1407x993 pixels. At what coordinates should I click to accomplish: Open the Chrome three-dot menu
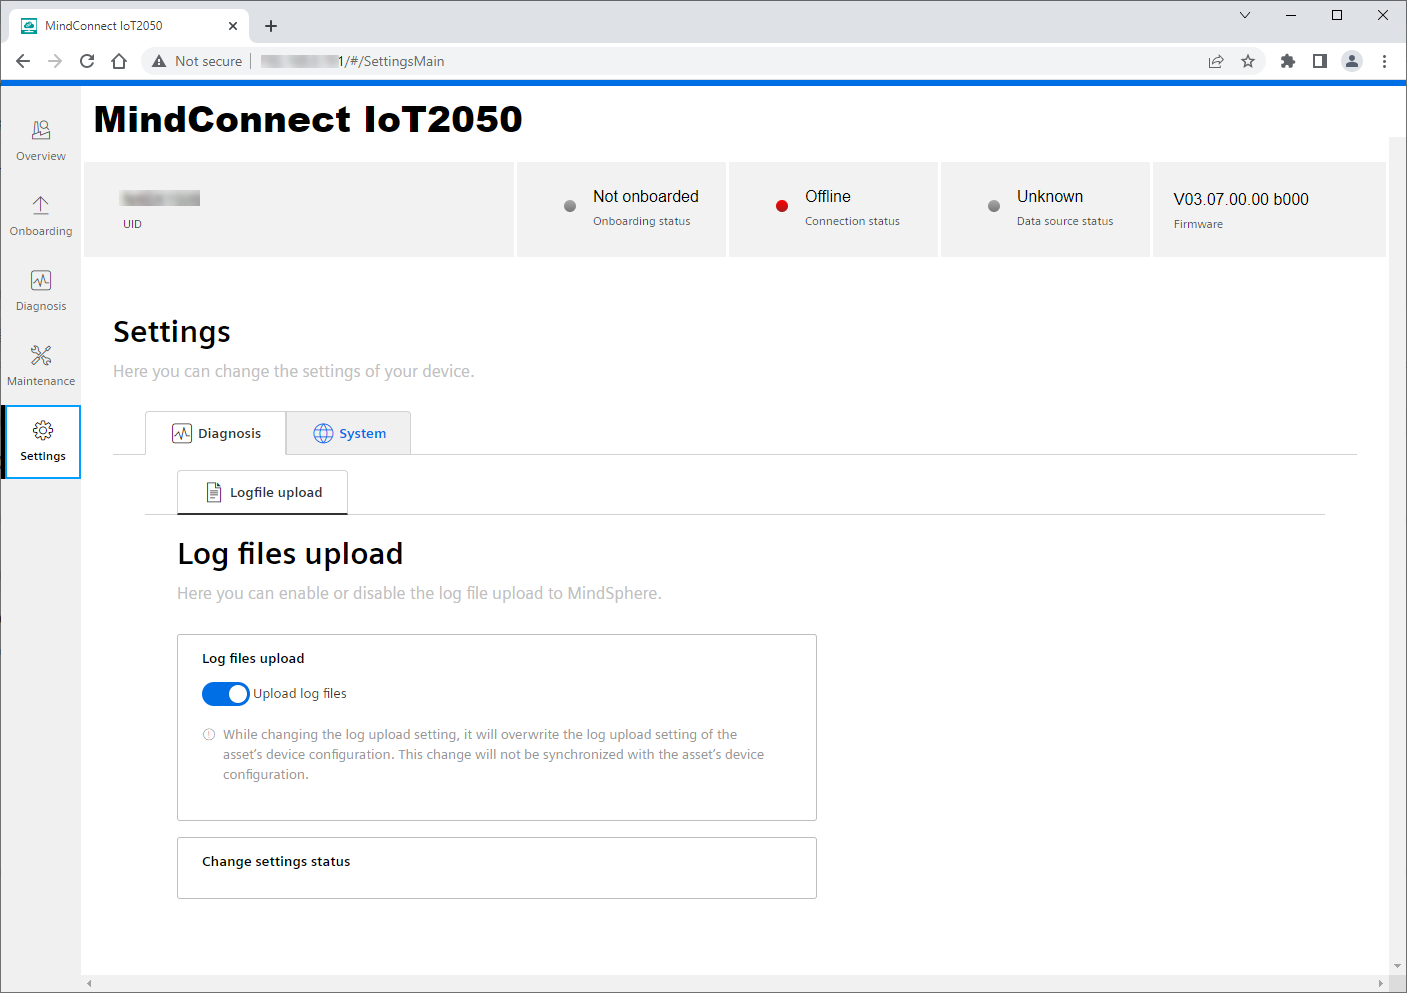(1384, 61)
